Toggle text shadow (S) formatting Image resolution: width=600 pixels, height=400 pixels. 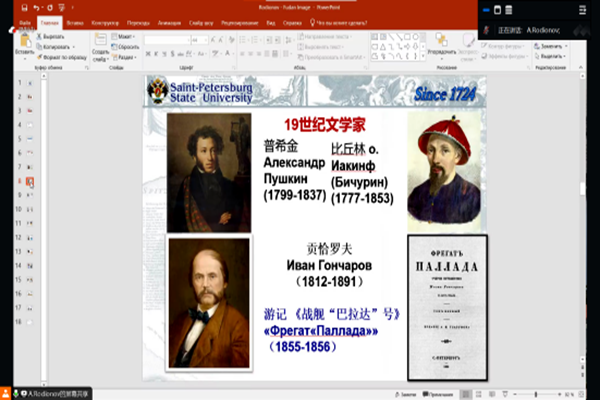172,54
